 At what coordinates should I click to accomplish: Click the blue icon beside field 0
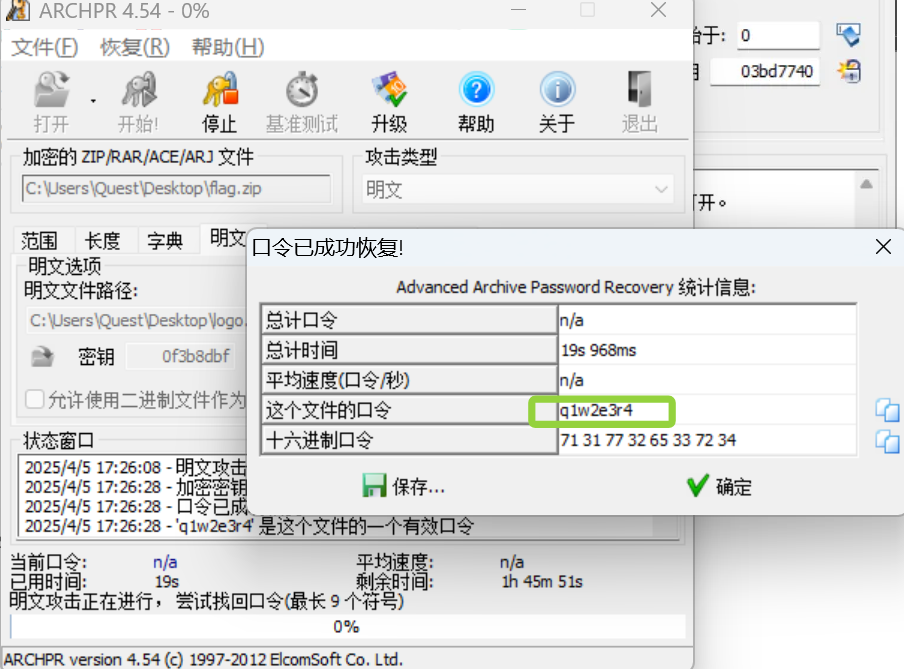click(x=849, y=35)
